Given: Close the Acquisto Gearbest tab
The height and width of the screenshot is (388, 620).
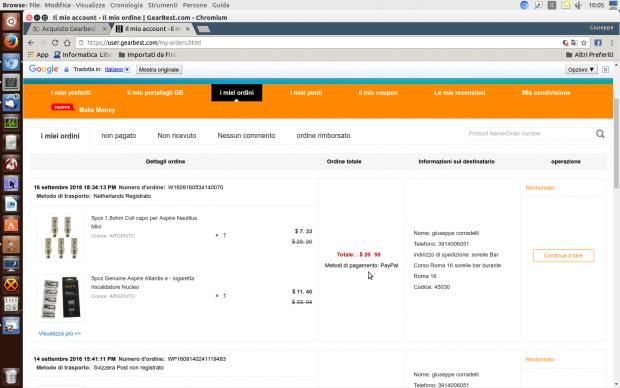Looking at the screenshot, I should (x=104, y=29).
